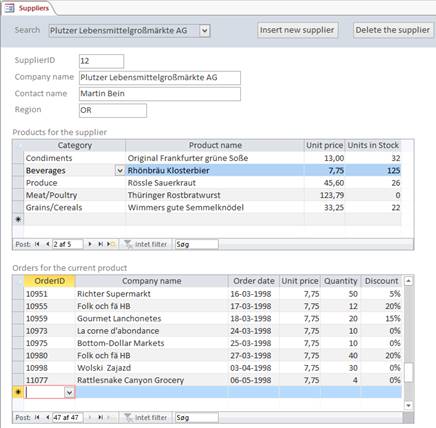
Task: Click the products Søg search box
Action: tap(197, 244)
